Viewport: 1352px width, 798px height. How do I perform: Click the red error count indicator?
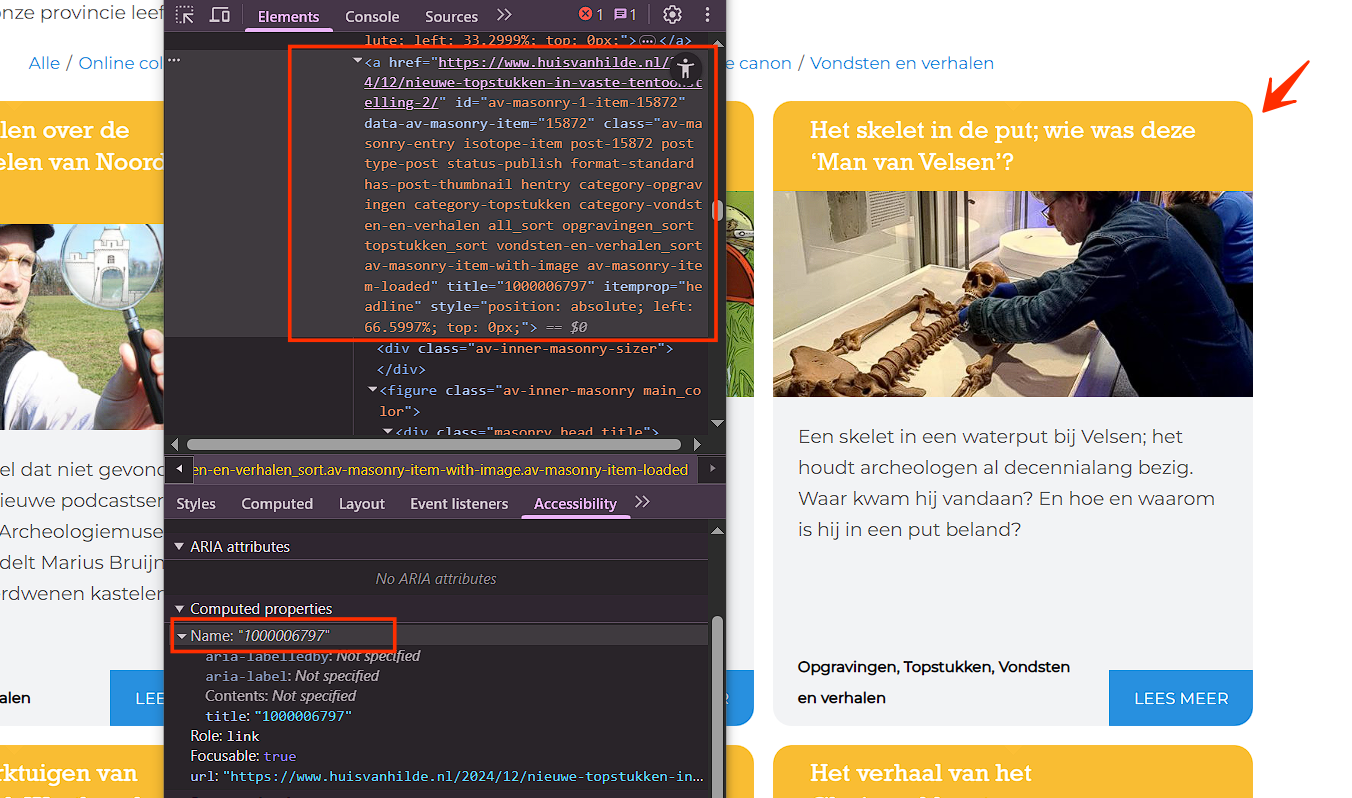point(591,15)
